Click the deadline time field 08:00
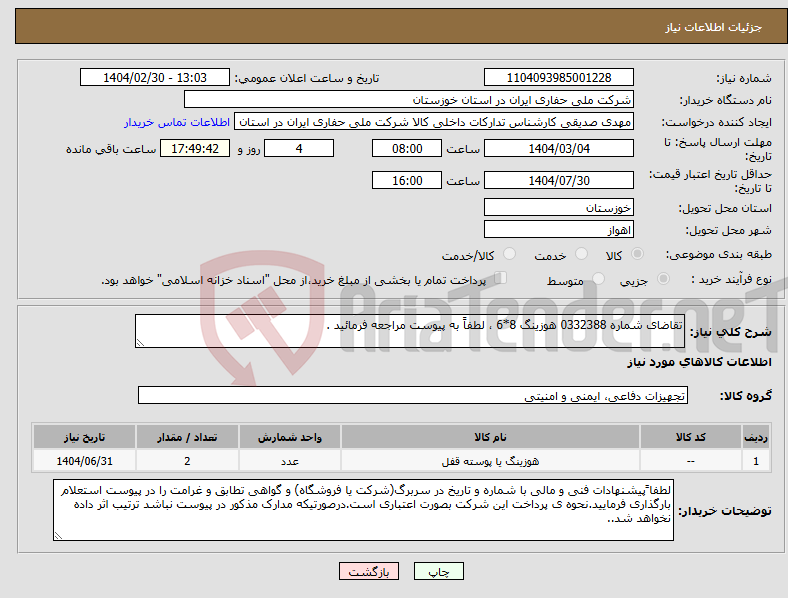Image resolution: width=788 pixels, height=598 pixels. click(x=407, y=149)
